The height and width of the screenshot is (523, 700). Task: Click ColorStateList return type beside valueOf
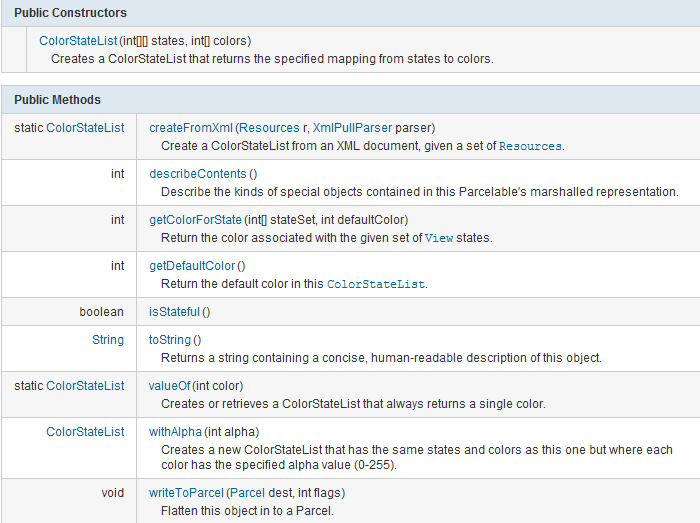pos(85,385)
